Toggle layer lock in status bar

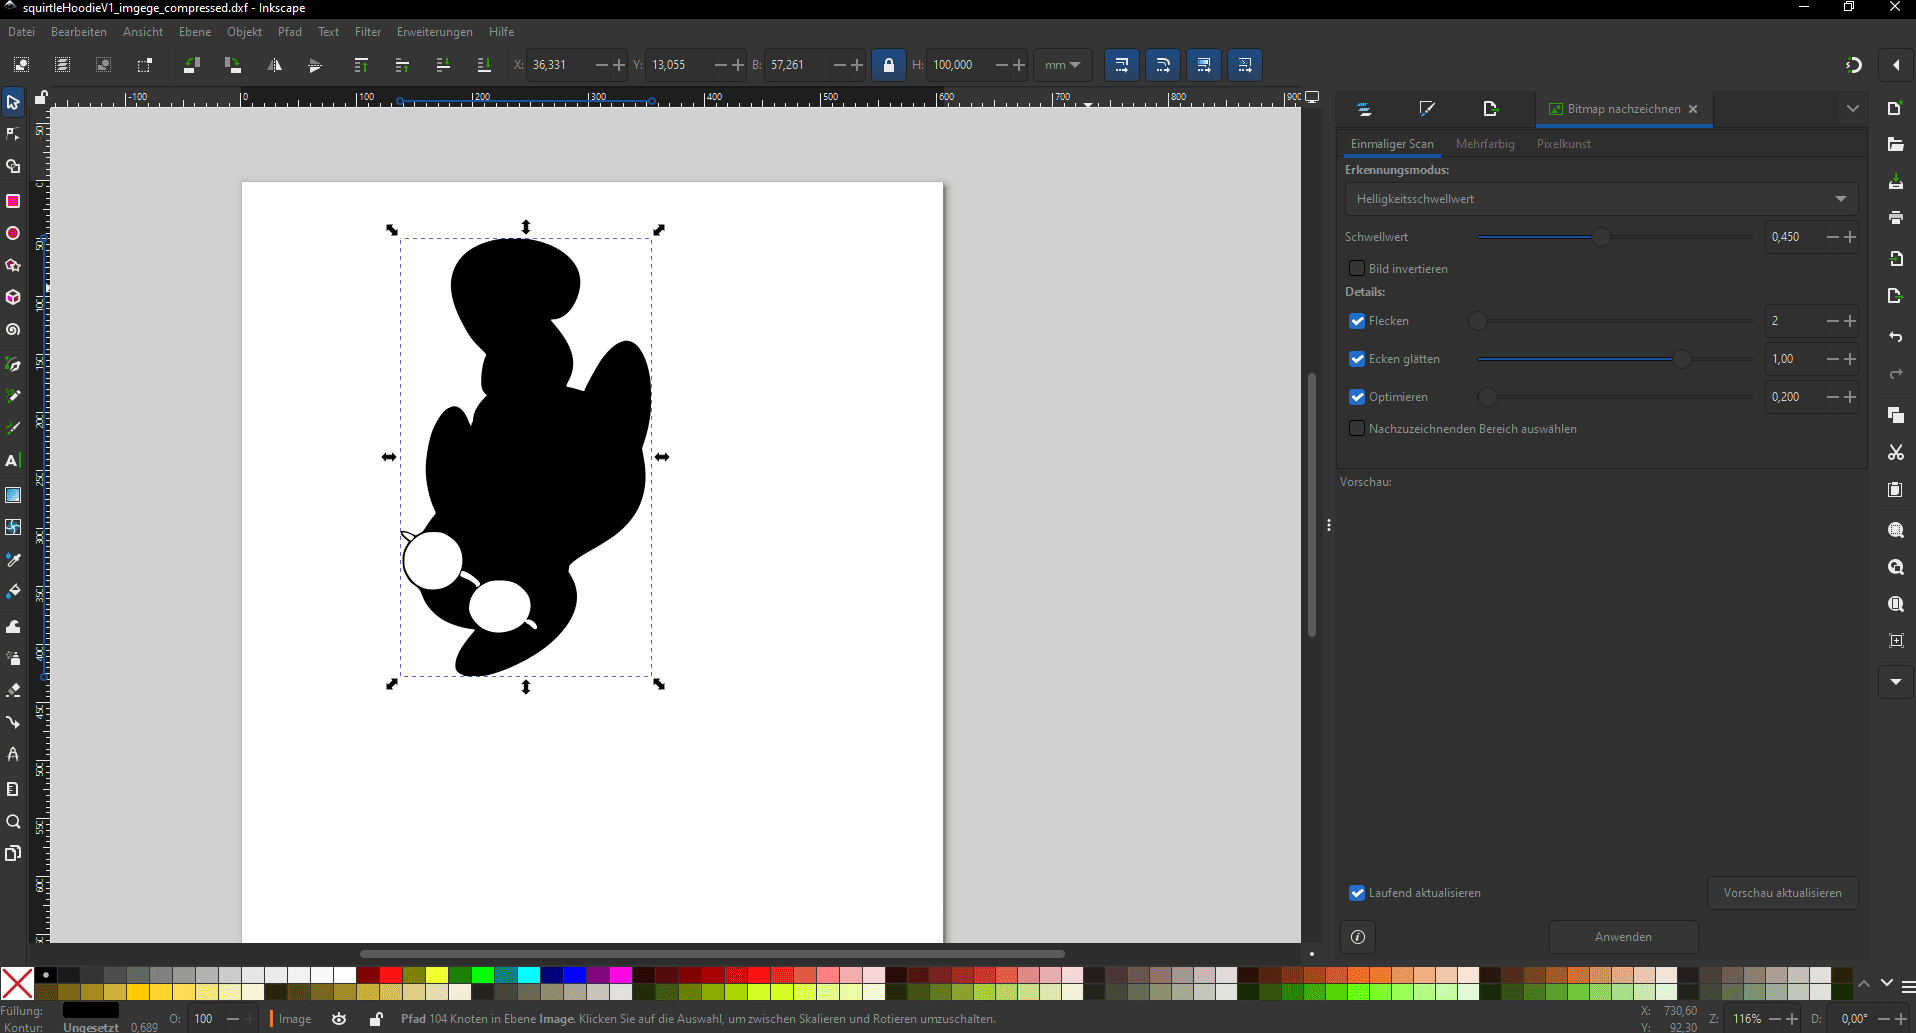tap(375, 1019)
